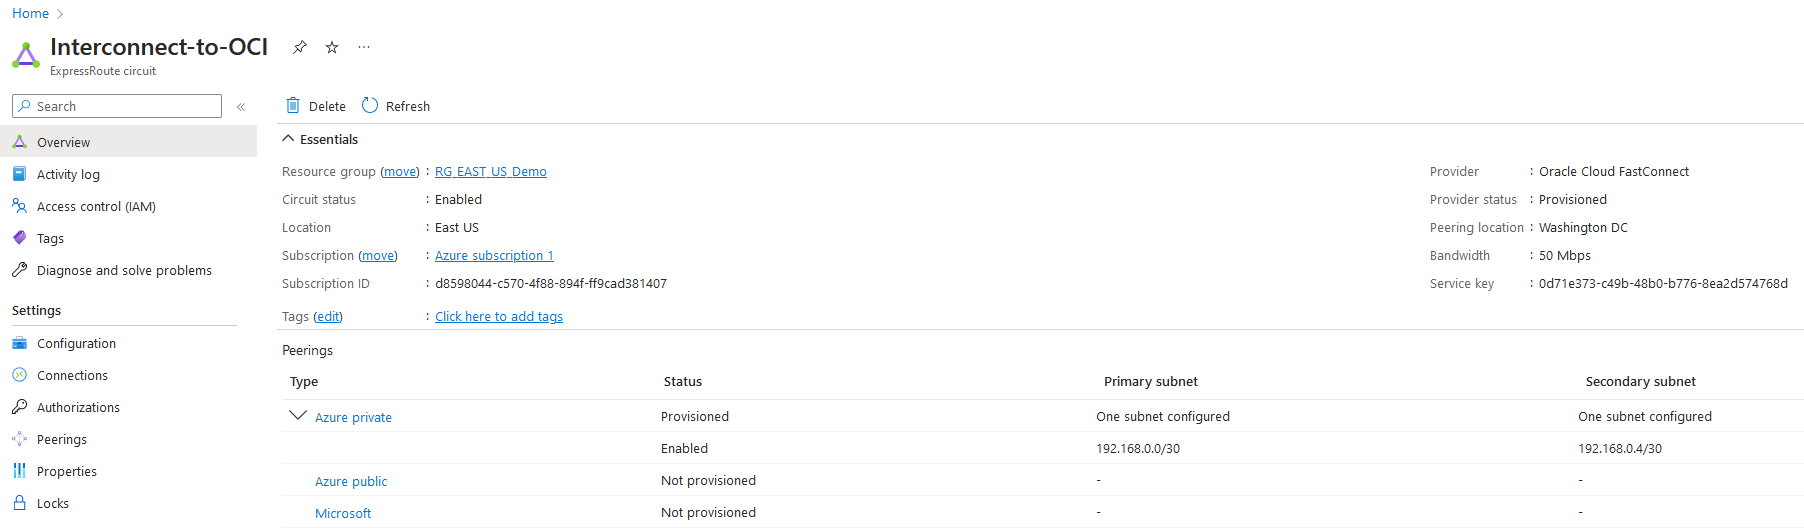The width and height of the screenshot is (1804, 530).
Task: Click the Locks padlock icon
Action: pos(19,503)
